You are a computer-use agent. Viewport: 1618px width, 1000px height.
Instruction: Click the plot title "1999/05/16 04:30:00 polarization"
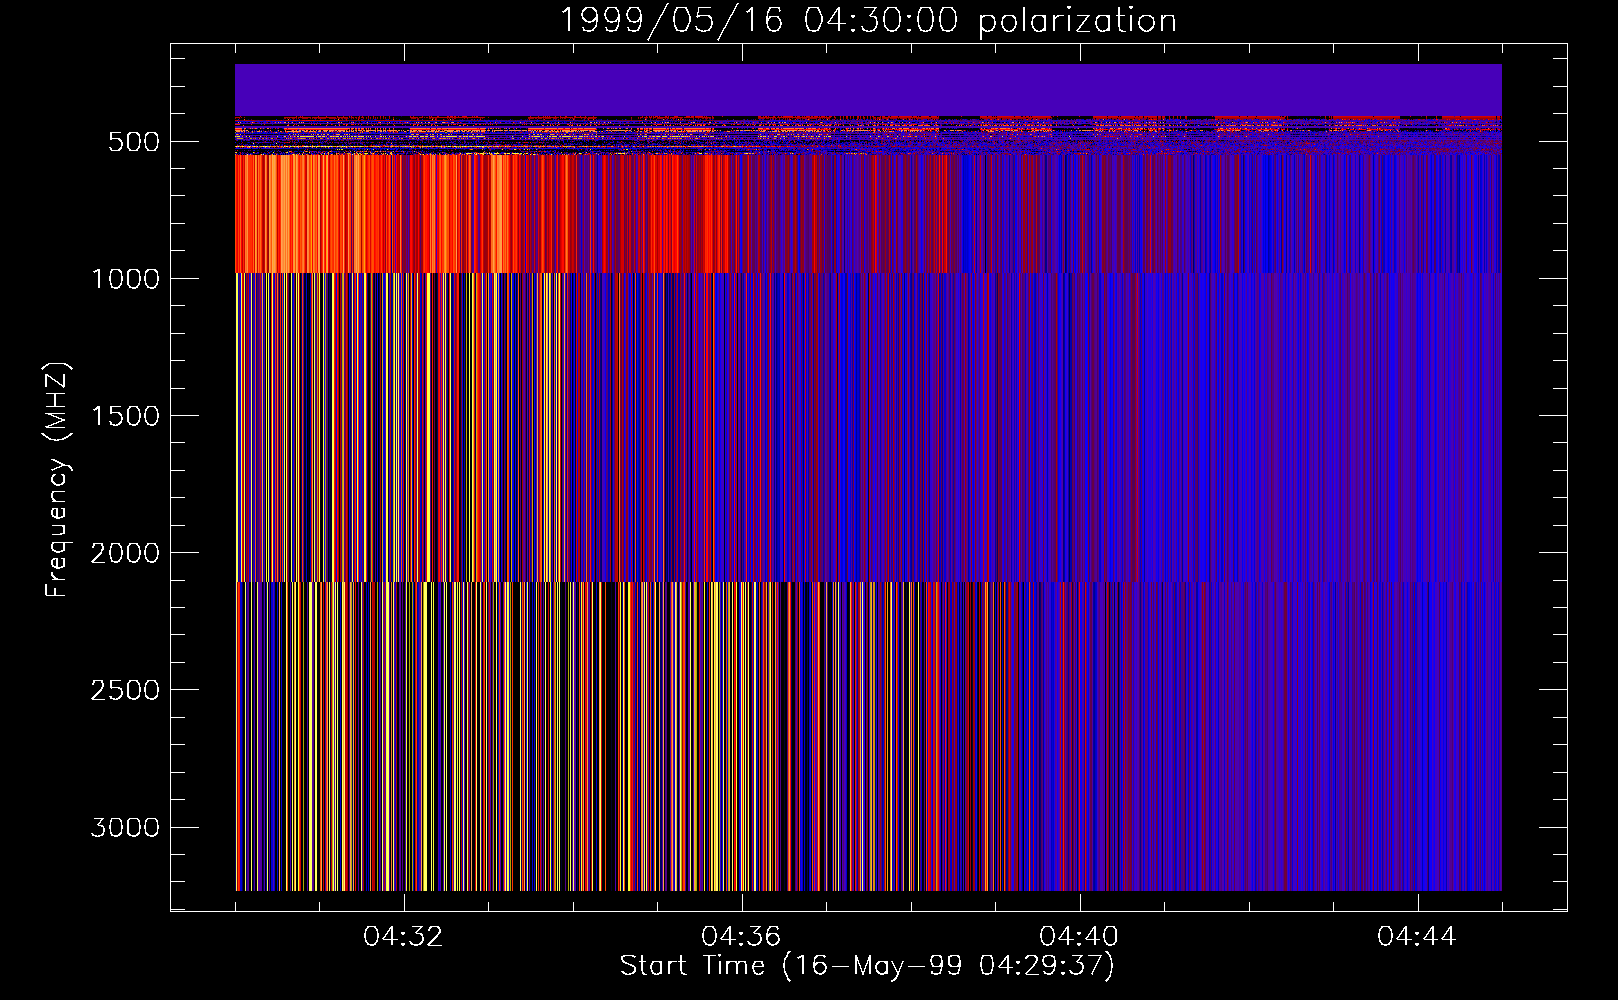click(x=867, y=20)
